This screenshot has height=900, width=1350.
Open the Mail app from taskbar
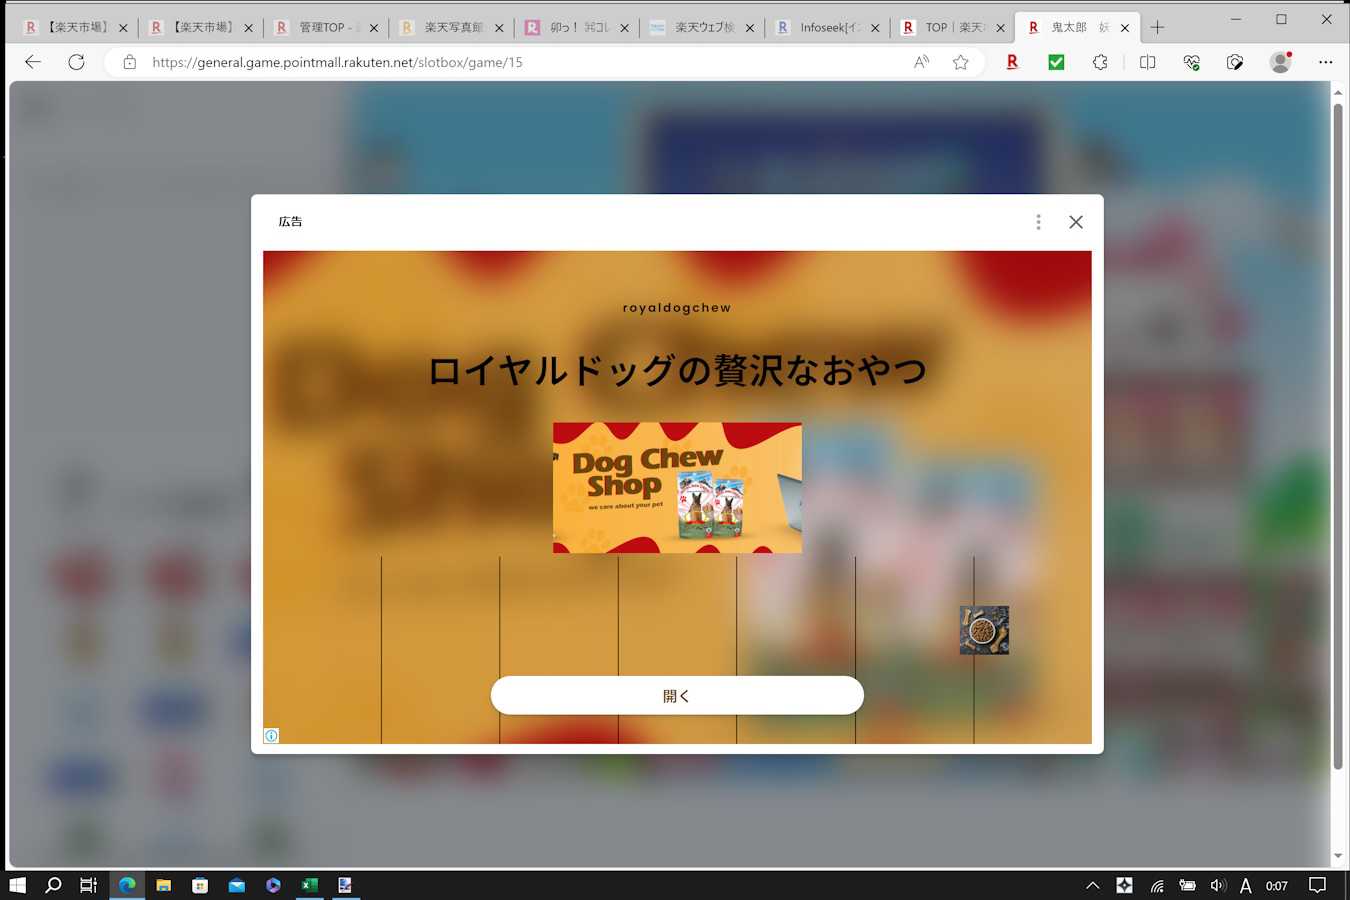[237, 885]
